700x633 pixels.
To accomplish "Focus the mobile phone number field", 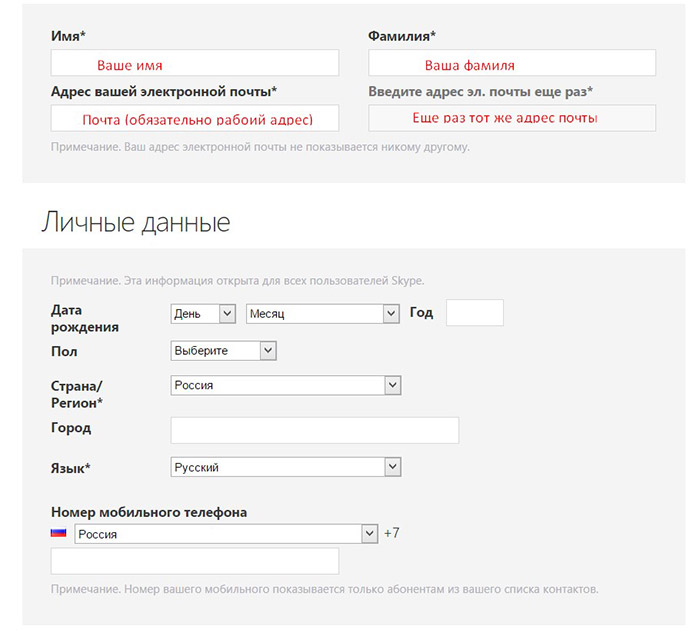I will pyautogui.click(x=195, y=561).
